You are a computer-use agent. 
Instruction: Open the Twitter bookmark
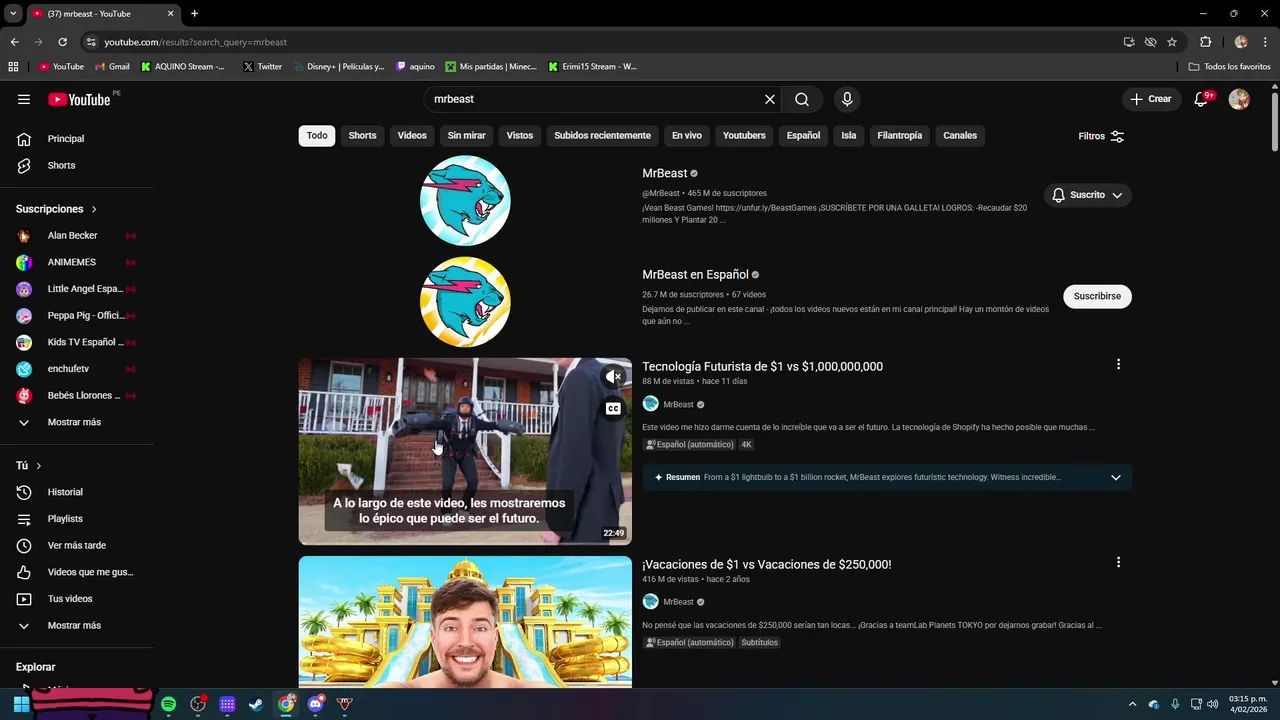click(262, 67)
